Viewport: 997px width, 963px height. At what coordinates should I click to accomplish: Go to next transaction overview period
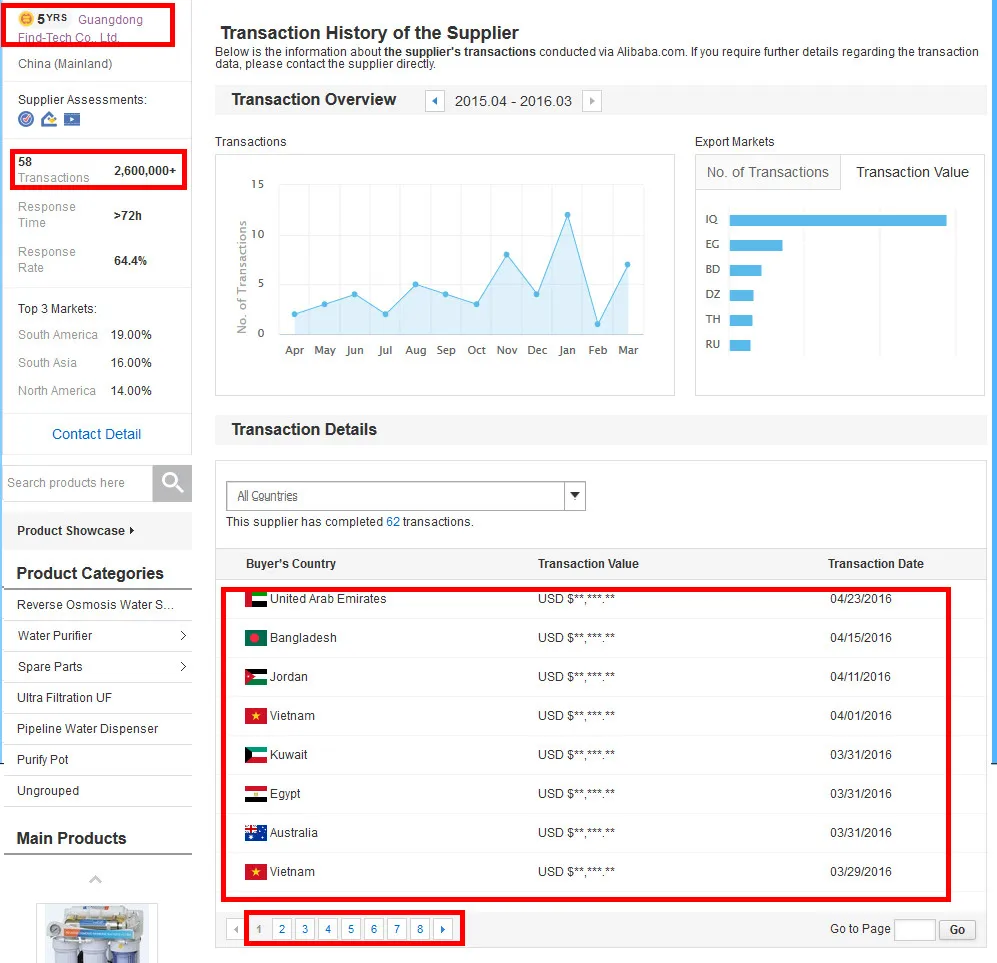click(592, 101)
